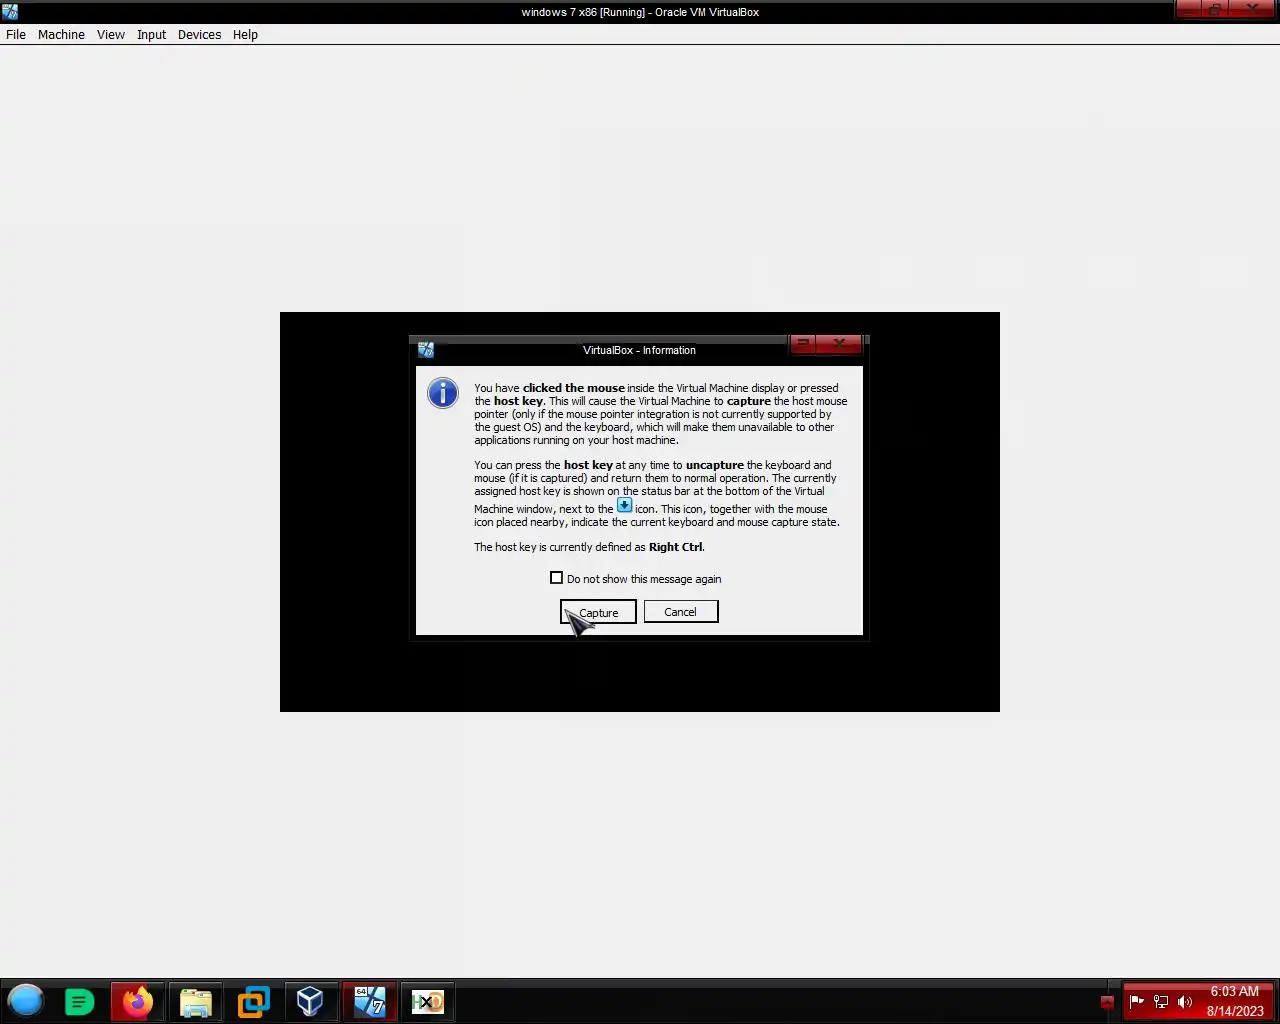Open the File menu
The height and width of the screenshot is (1024, 1280).
(16, 34)
